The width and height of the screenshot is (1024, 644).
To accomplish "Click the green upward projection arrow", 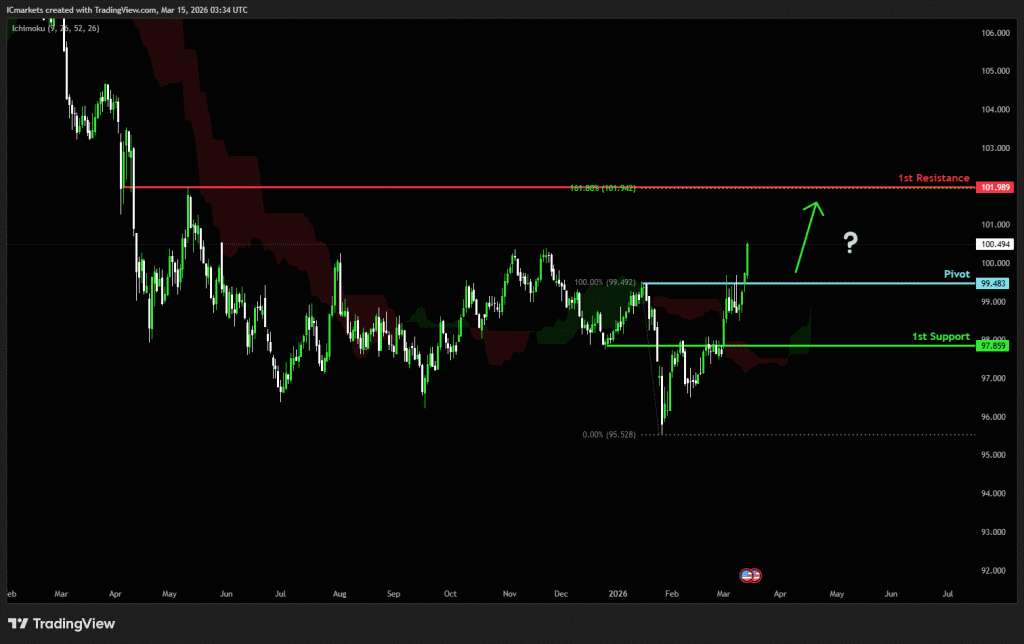I will point(808,236).
